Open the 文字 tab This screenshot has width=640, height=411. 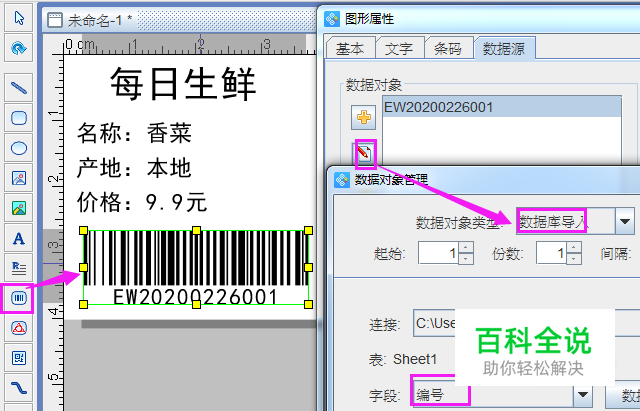click(x=399, y=48)
